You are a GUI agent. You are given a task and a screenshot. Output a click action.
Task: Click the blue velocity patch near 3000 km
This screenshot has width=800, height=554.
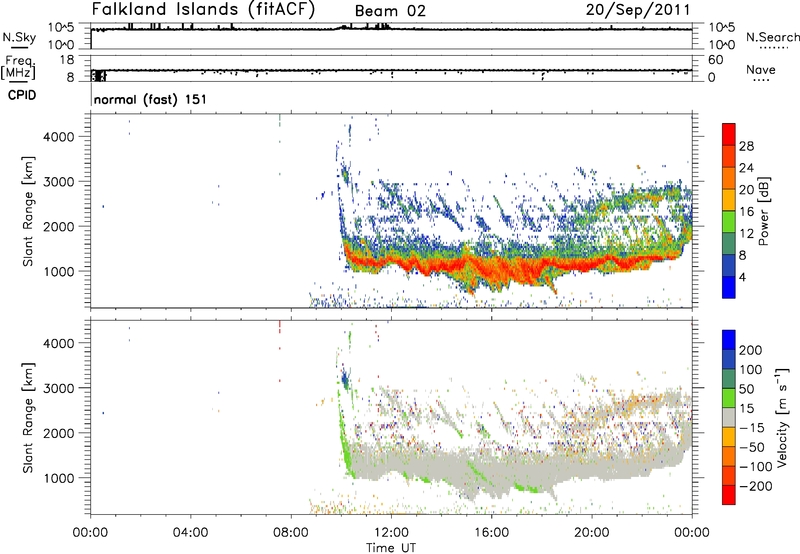(345, 379)
